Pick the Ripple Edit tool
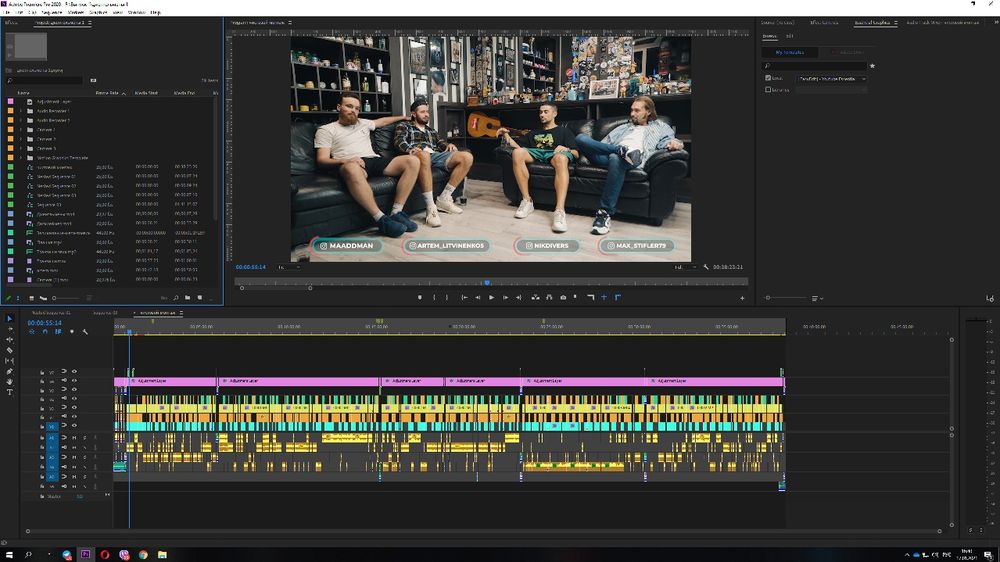Viewport: 1000px width, 562px height. pos(10,339)
